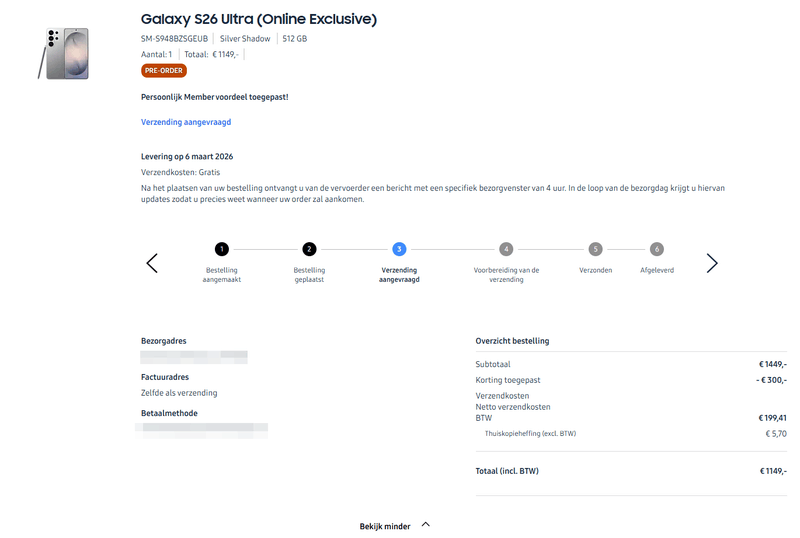The height and width of the screenshot is (538, 800).
Task: Click the orange PRE-ORDER badge
Action: pos(164,71)
